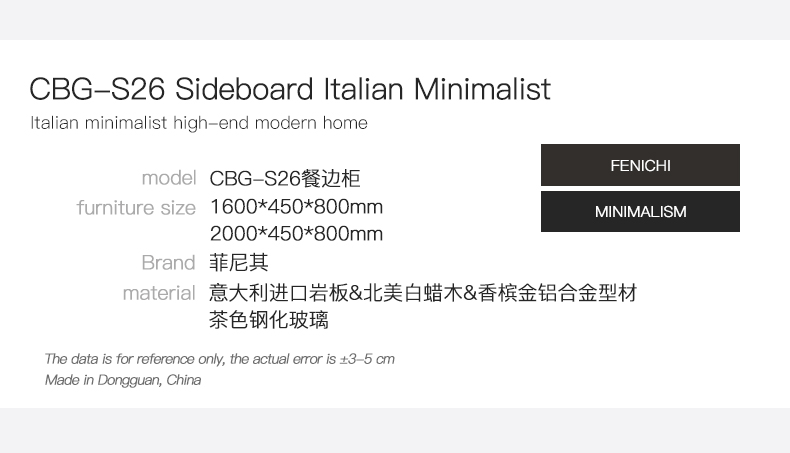Screen dimensions: 790x453
Task: Click the data reference error disclaimer
Action: (219, 358)
